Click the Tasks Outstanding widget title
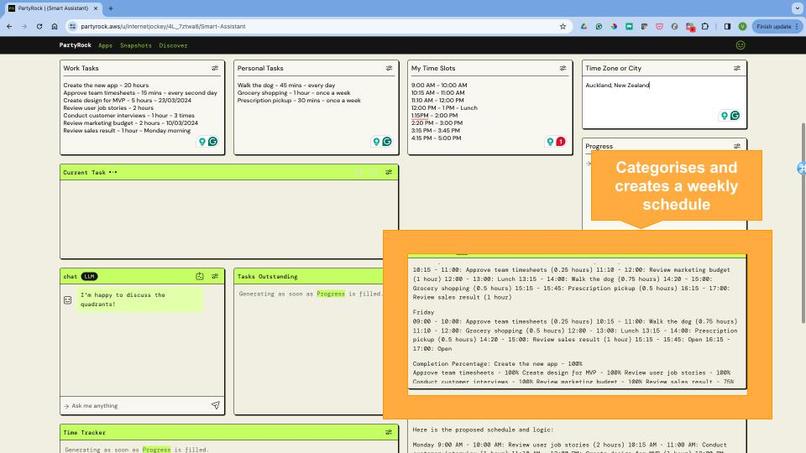Viewport: 806px width, 453px height. point(267,276)
